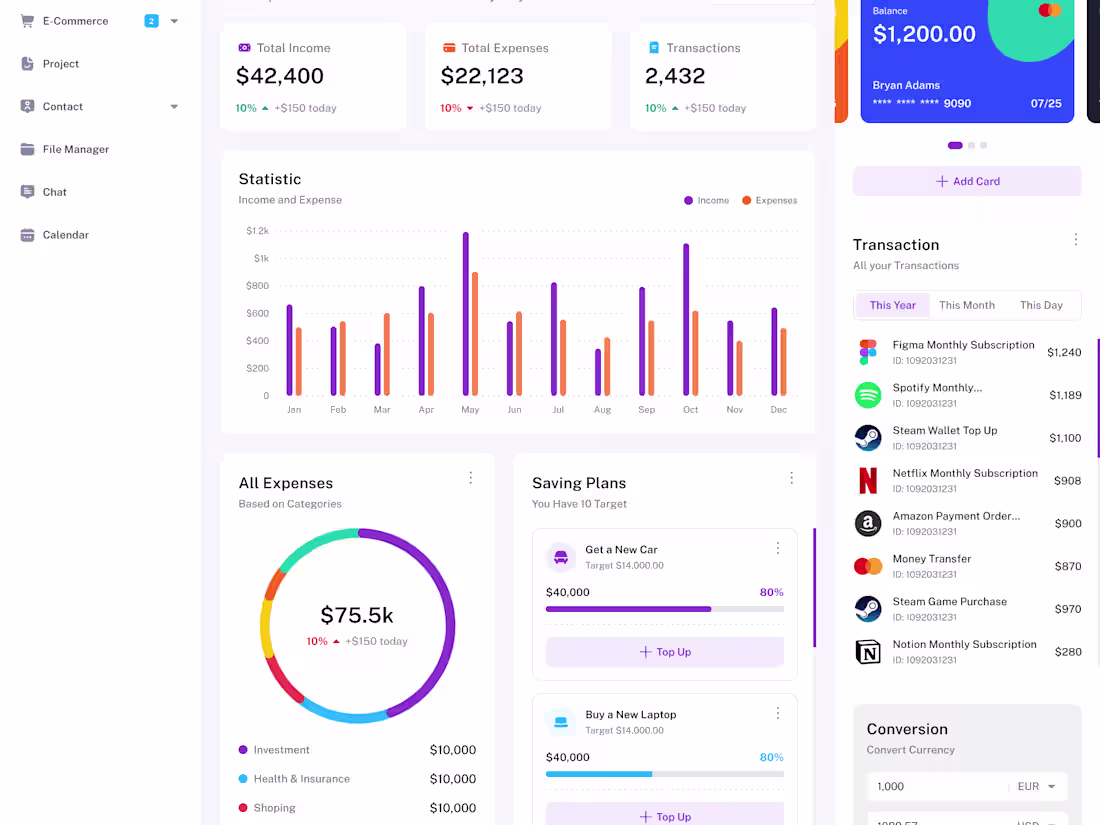This screenshot has height=825, width=1100.
Task: Click the Spotify transaction icon
Action: 867,395
